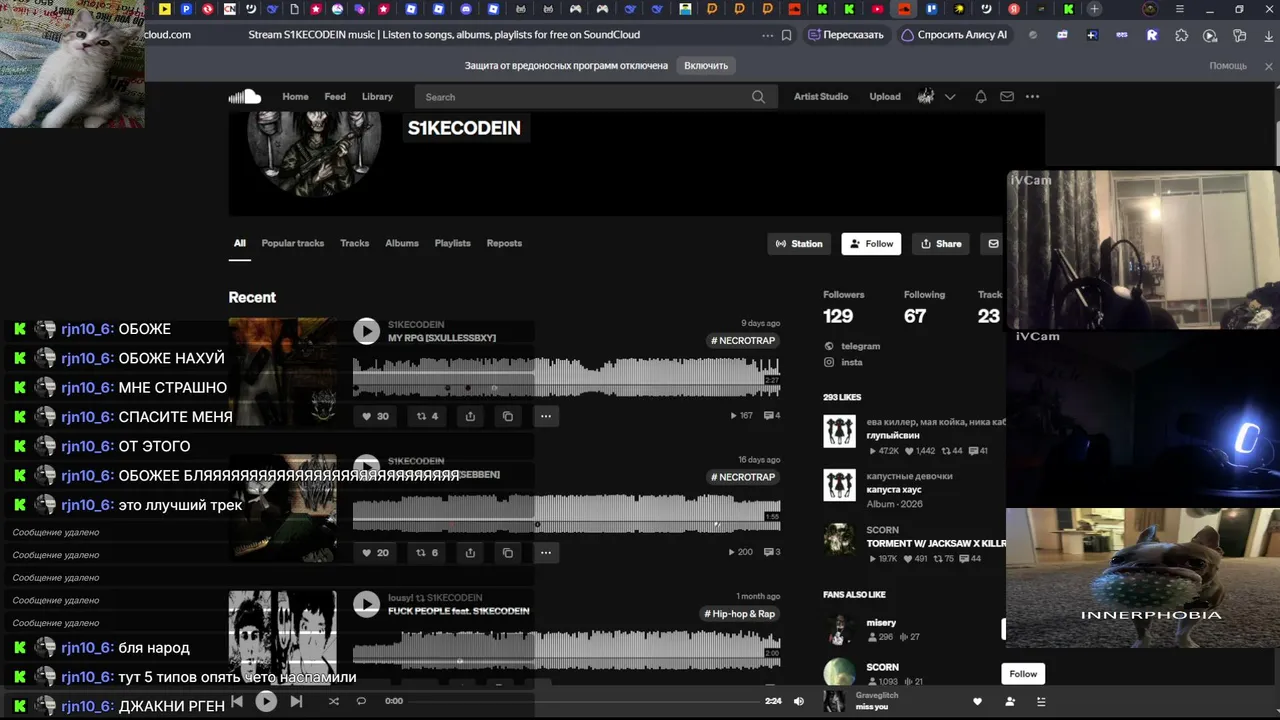Repost the second track with 6 reposts
This screenshot has width=1280, height=720.
[428, 552]
